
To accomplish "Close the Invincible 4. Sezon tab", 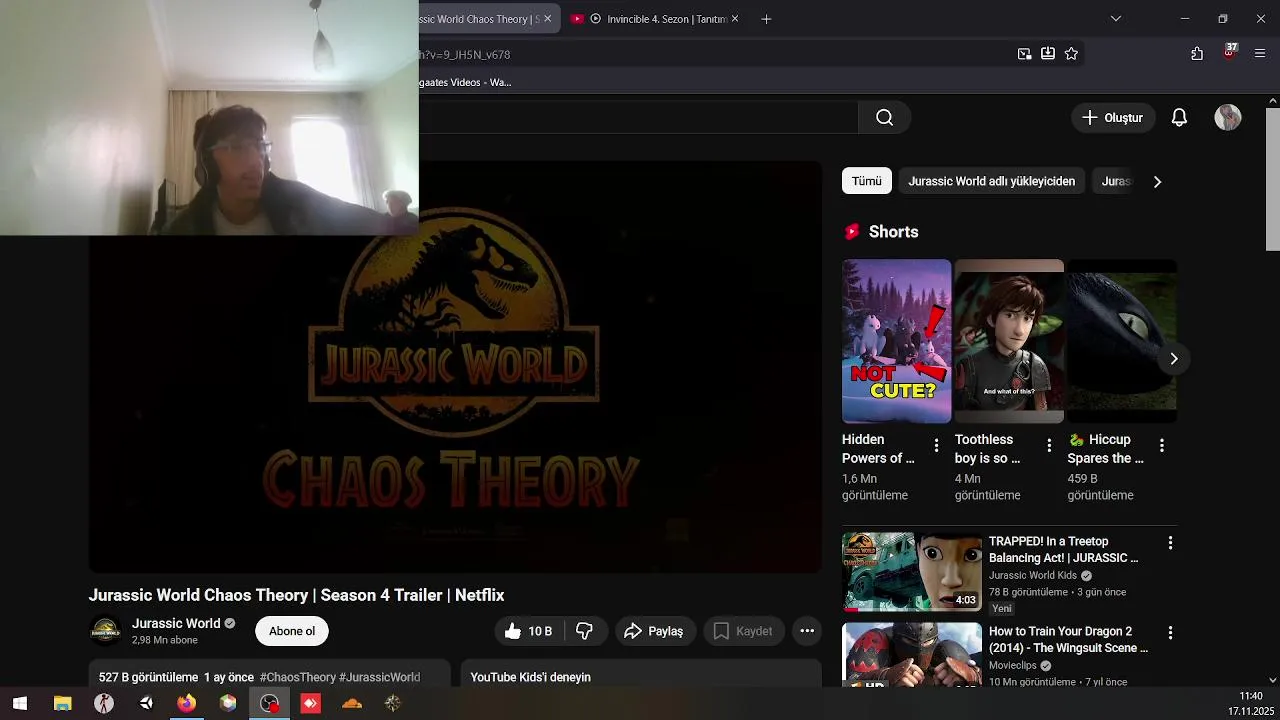I will [x=735, y=19].
